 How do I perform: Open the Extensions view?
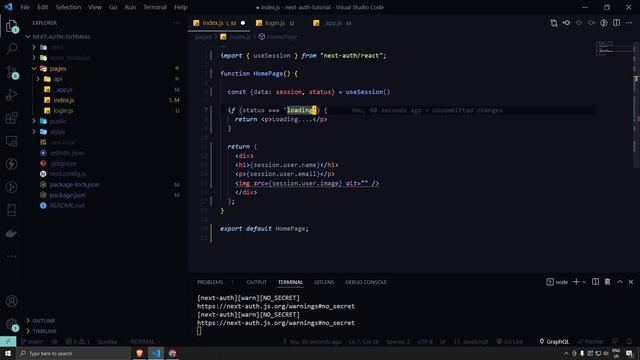point(12,118)
